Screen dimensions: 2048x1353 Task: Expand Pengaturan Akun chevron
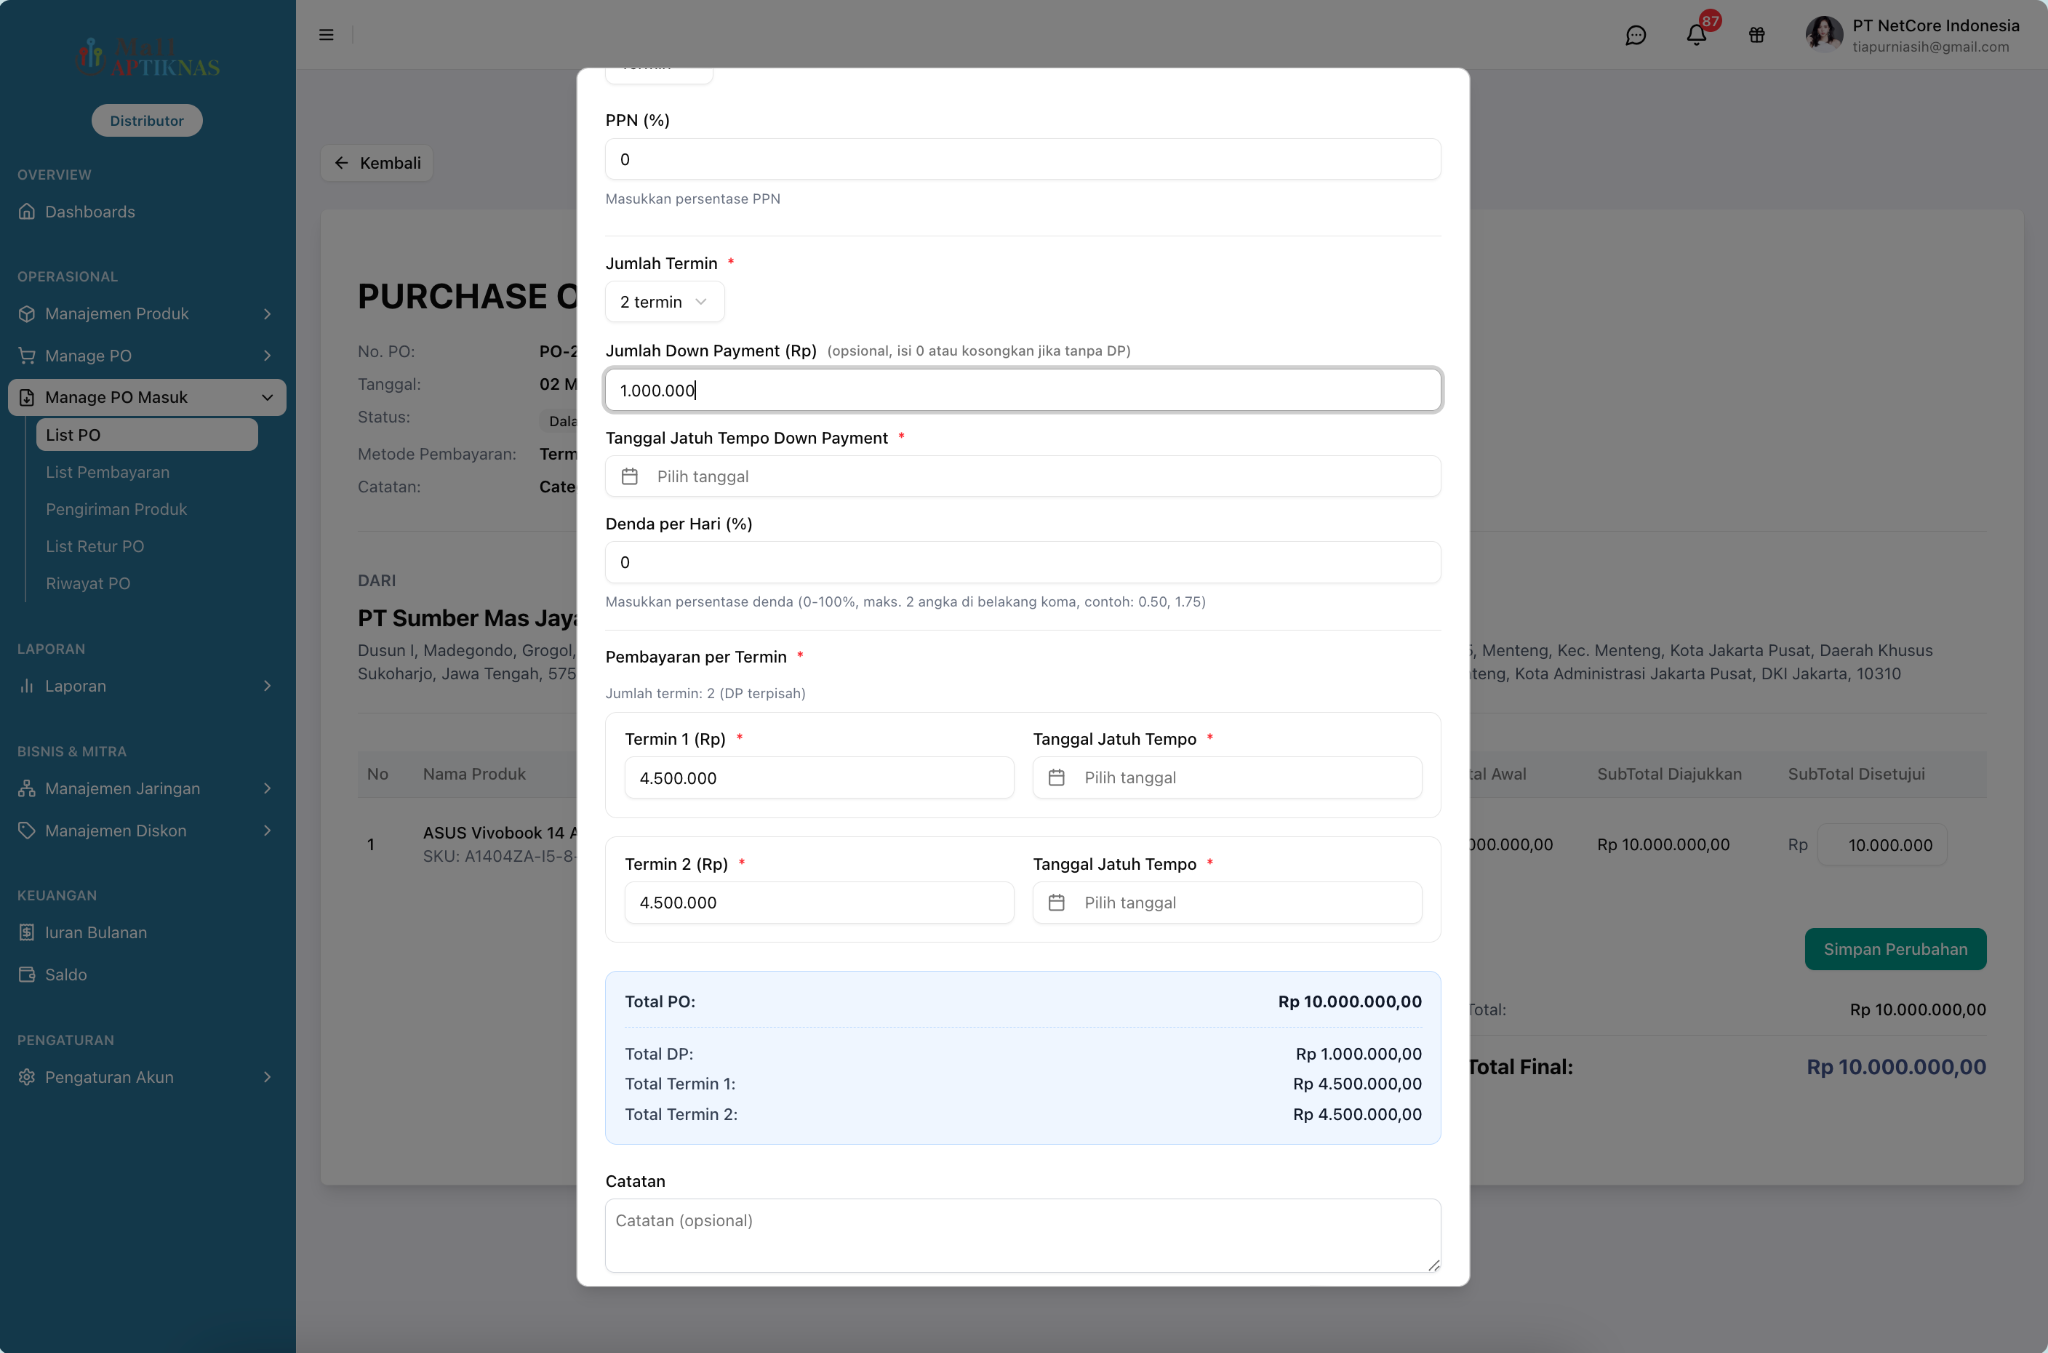pos(267,1077)
